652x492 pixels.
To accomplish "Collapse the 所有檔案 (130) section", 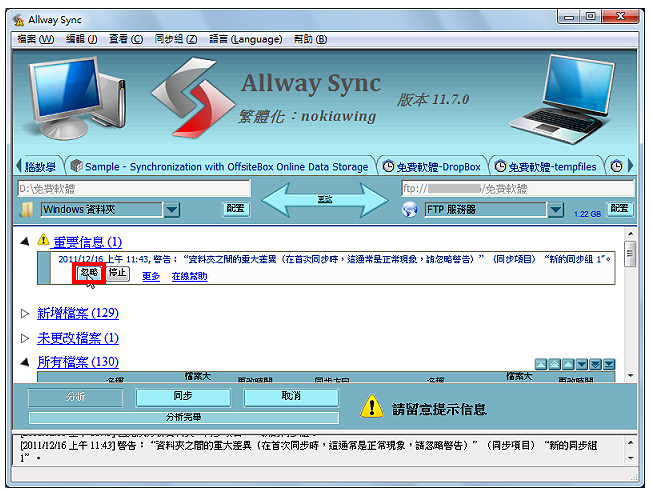I will tap(25, 362).
